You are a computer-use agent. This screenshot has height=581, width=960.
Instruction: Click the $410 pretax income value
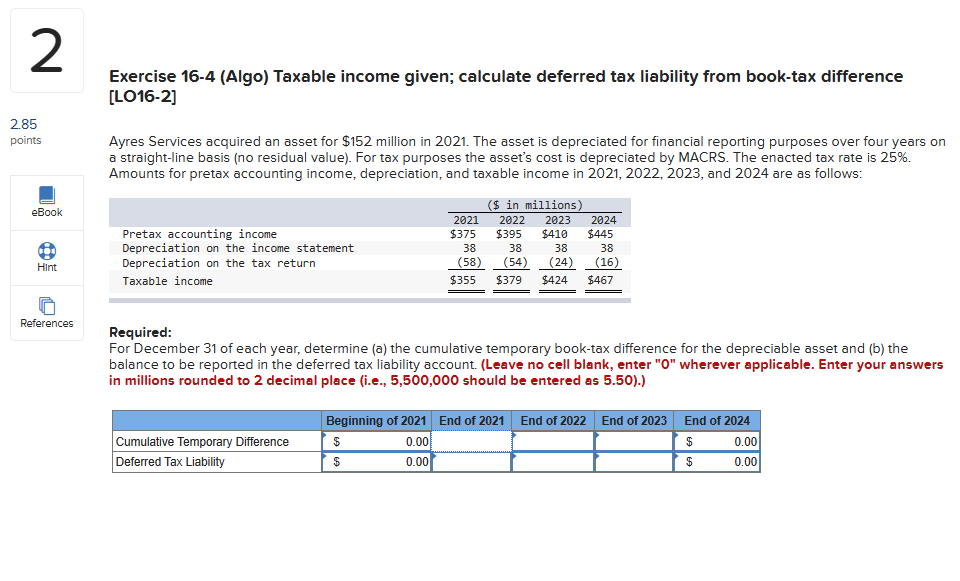pyautogui.click(x=555, y=234)
